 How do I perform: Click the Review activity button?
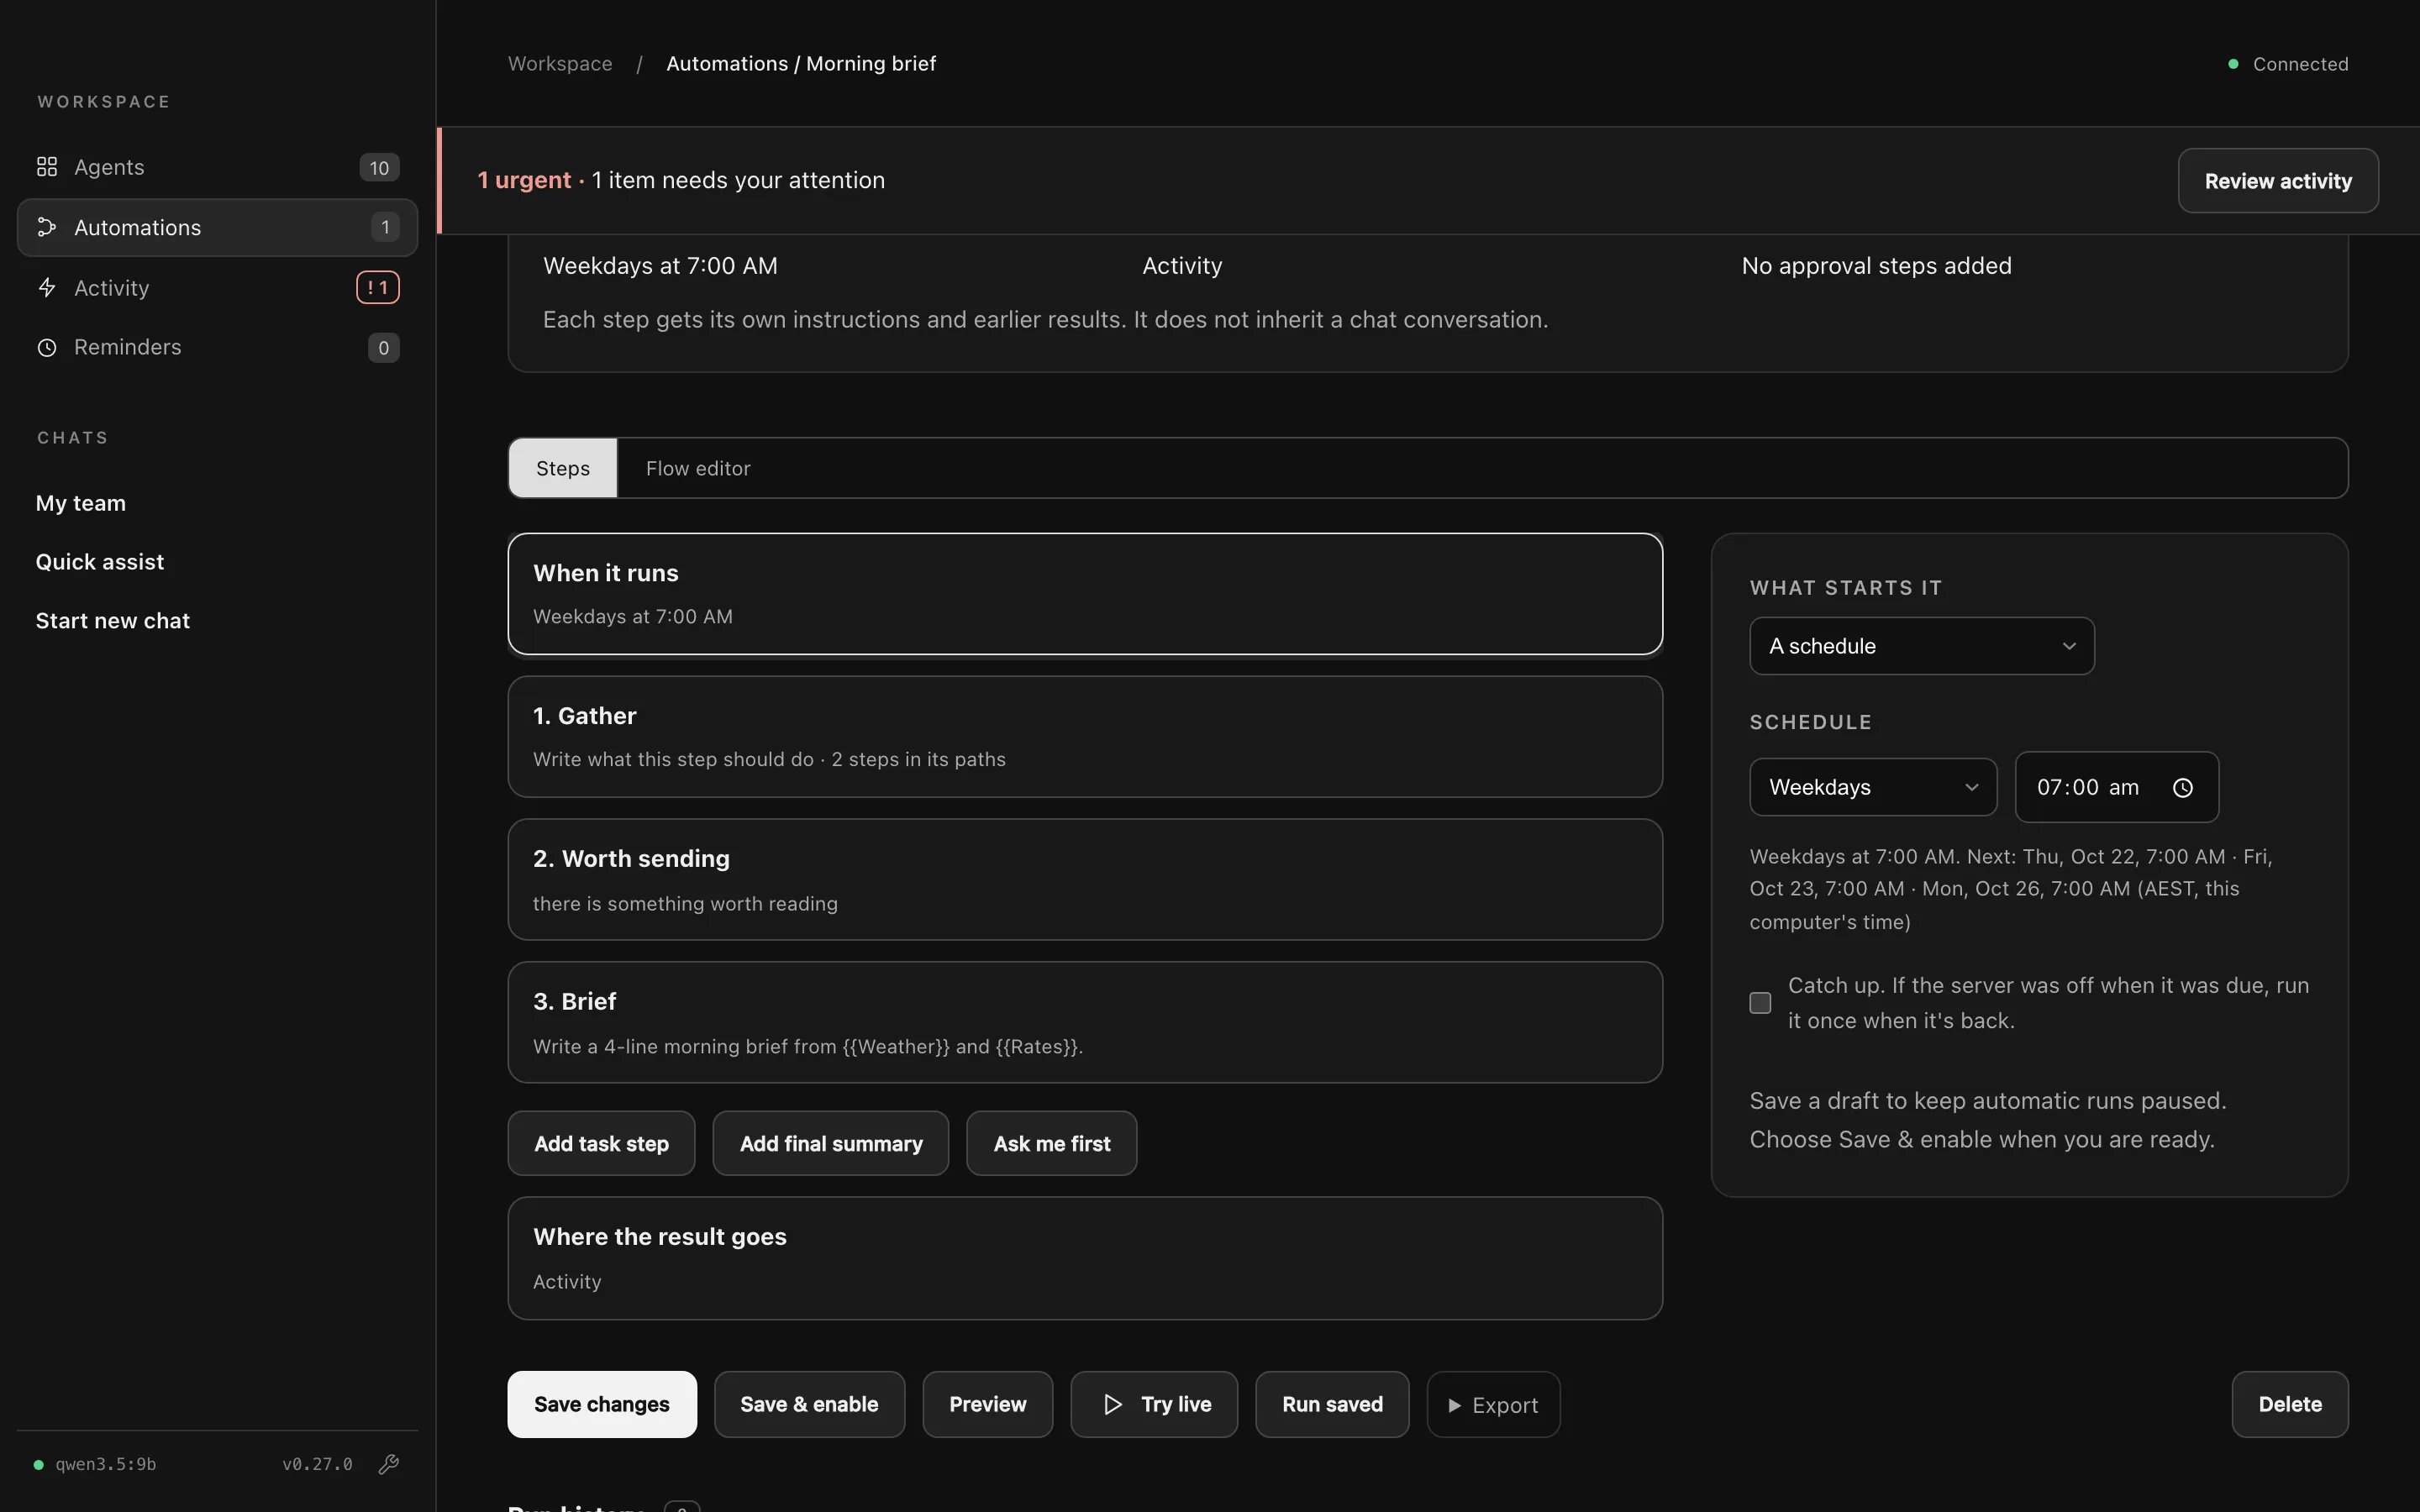coord(2278,181)
